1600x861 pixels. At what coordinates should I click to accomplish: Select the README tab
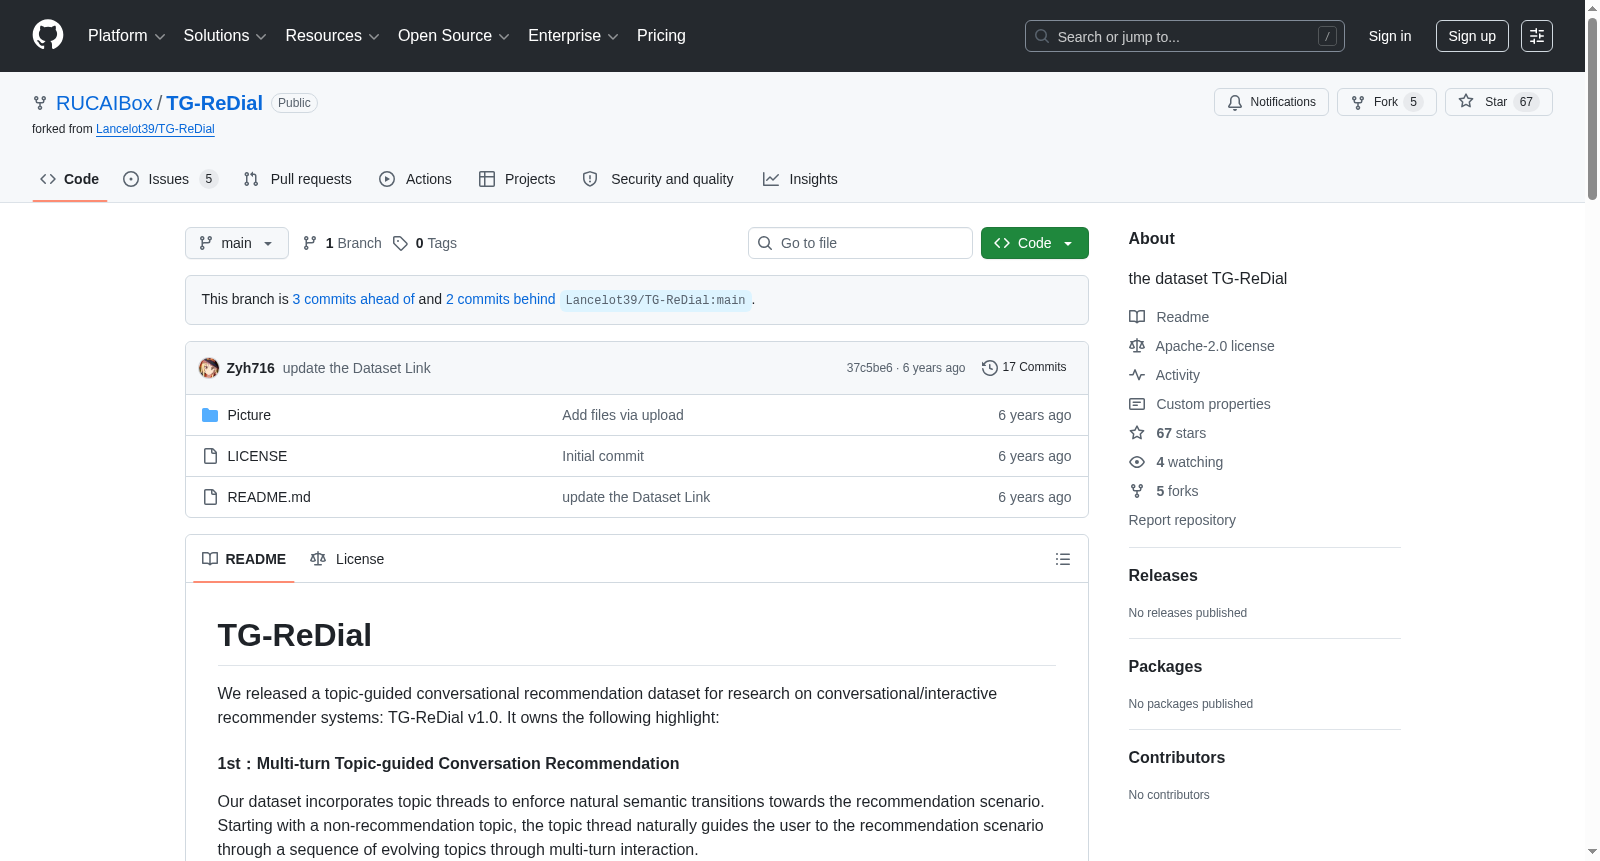(244, 559)
